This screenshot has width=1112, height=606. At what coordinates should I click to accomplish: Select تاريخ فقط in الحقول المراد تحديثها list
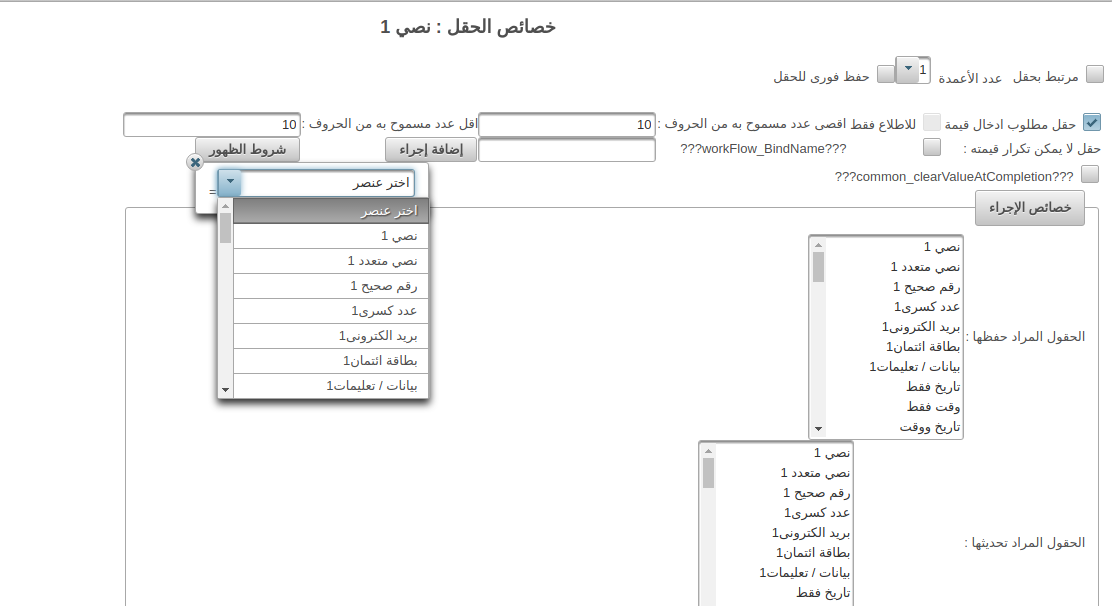click(x=784, y=592)
